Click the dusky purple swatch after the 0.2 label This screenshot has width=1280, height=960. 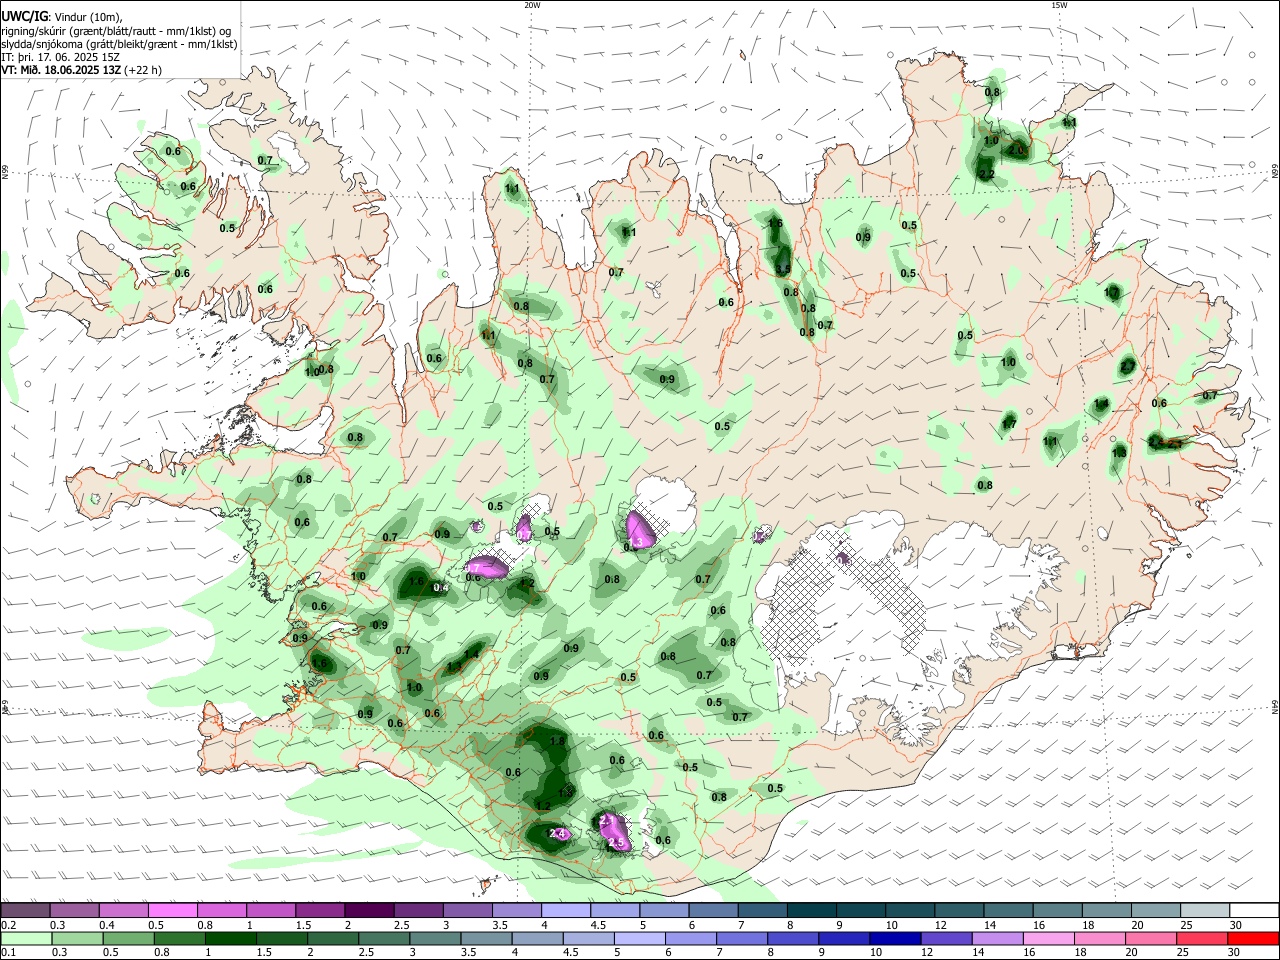point(25,910)
